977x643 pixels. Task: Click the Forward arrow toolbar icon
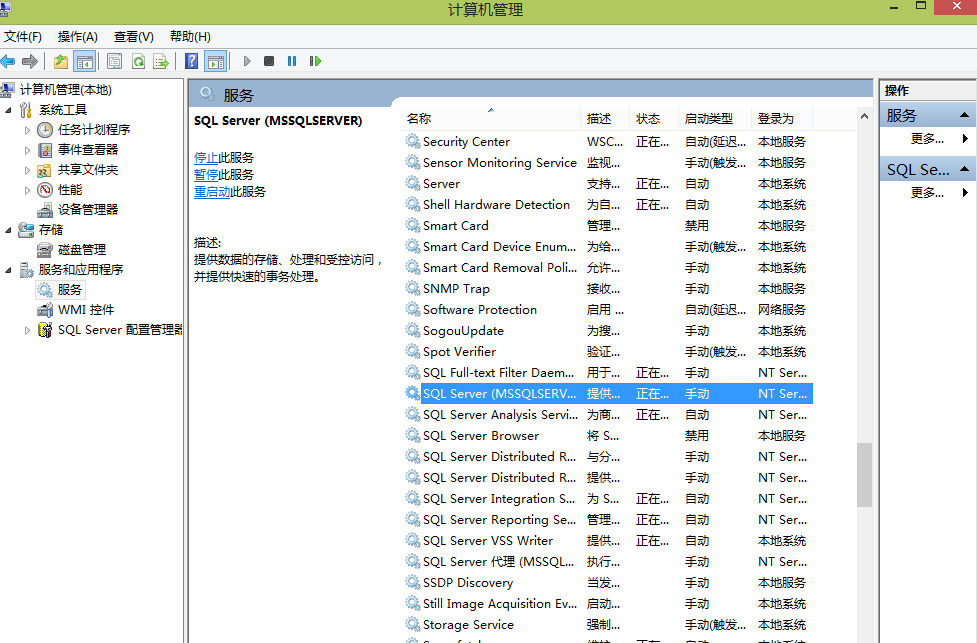(29, 61)
